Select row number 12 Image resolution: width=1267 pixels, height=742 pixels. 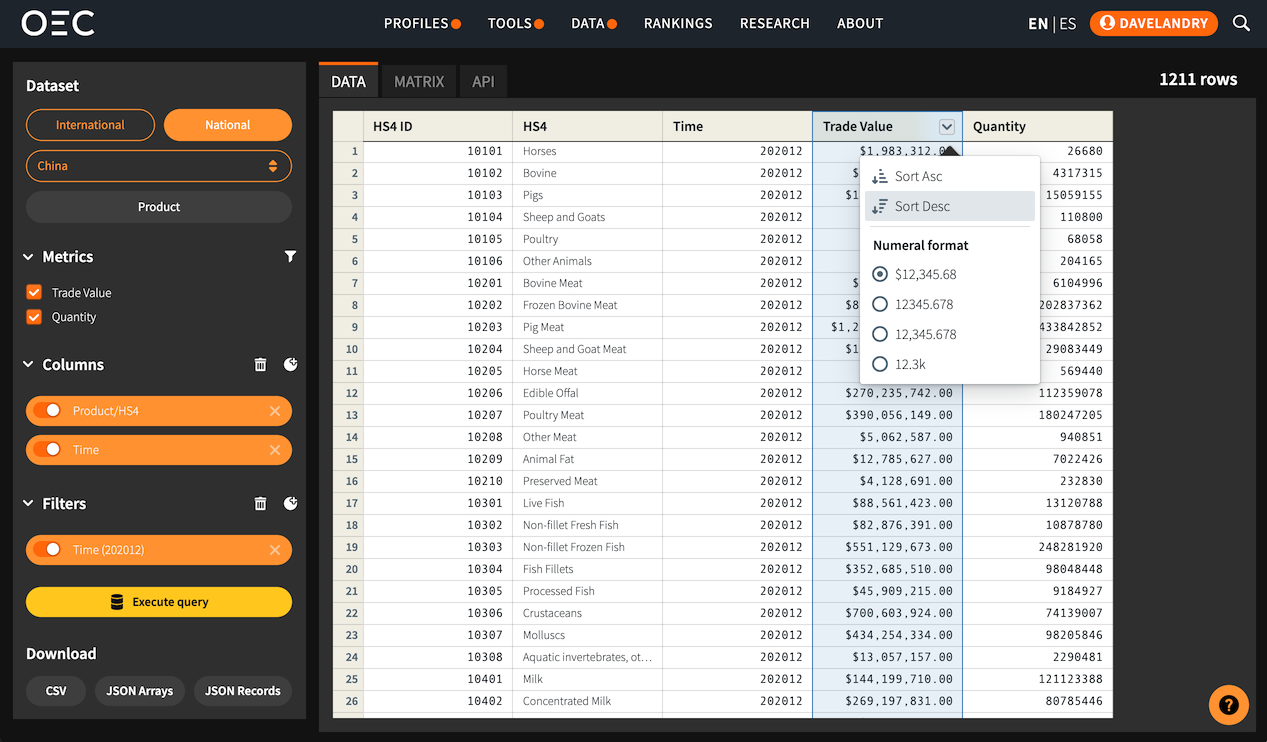(x=348, y=393)
